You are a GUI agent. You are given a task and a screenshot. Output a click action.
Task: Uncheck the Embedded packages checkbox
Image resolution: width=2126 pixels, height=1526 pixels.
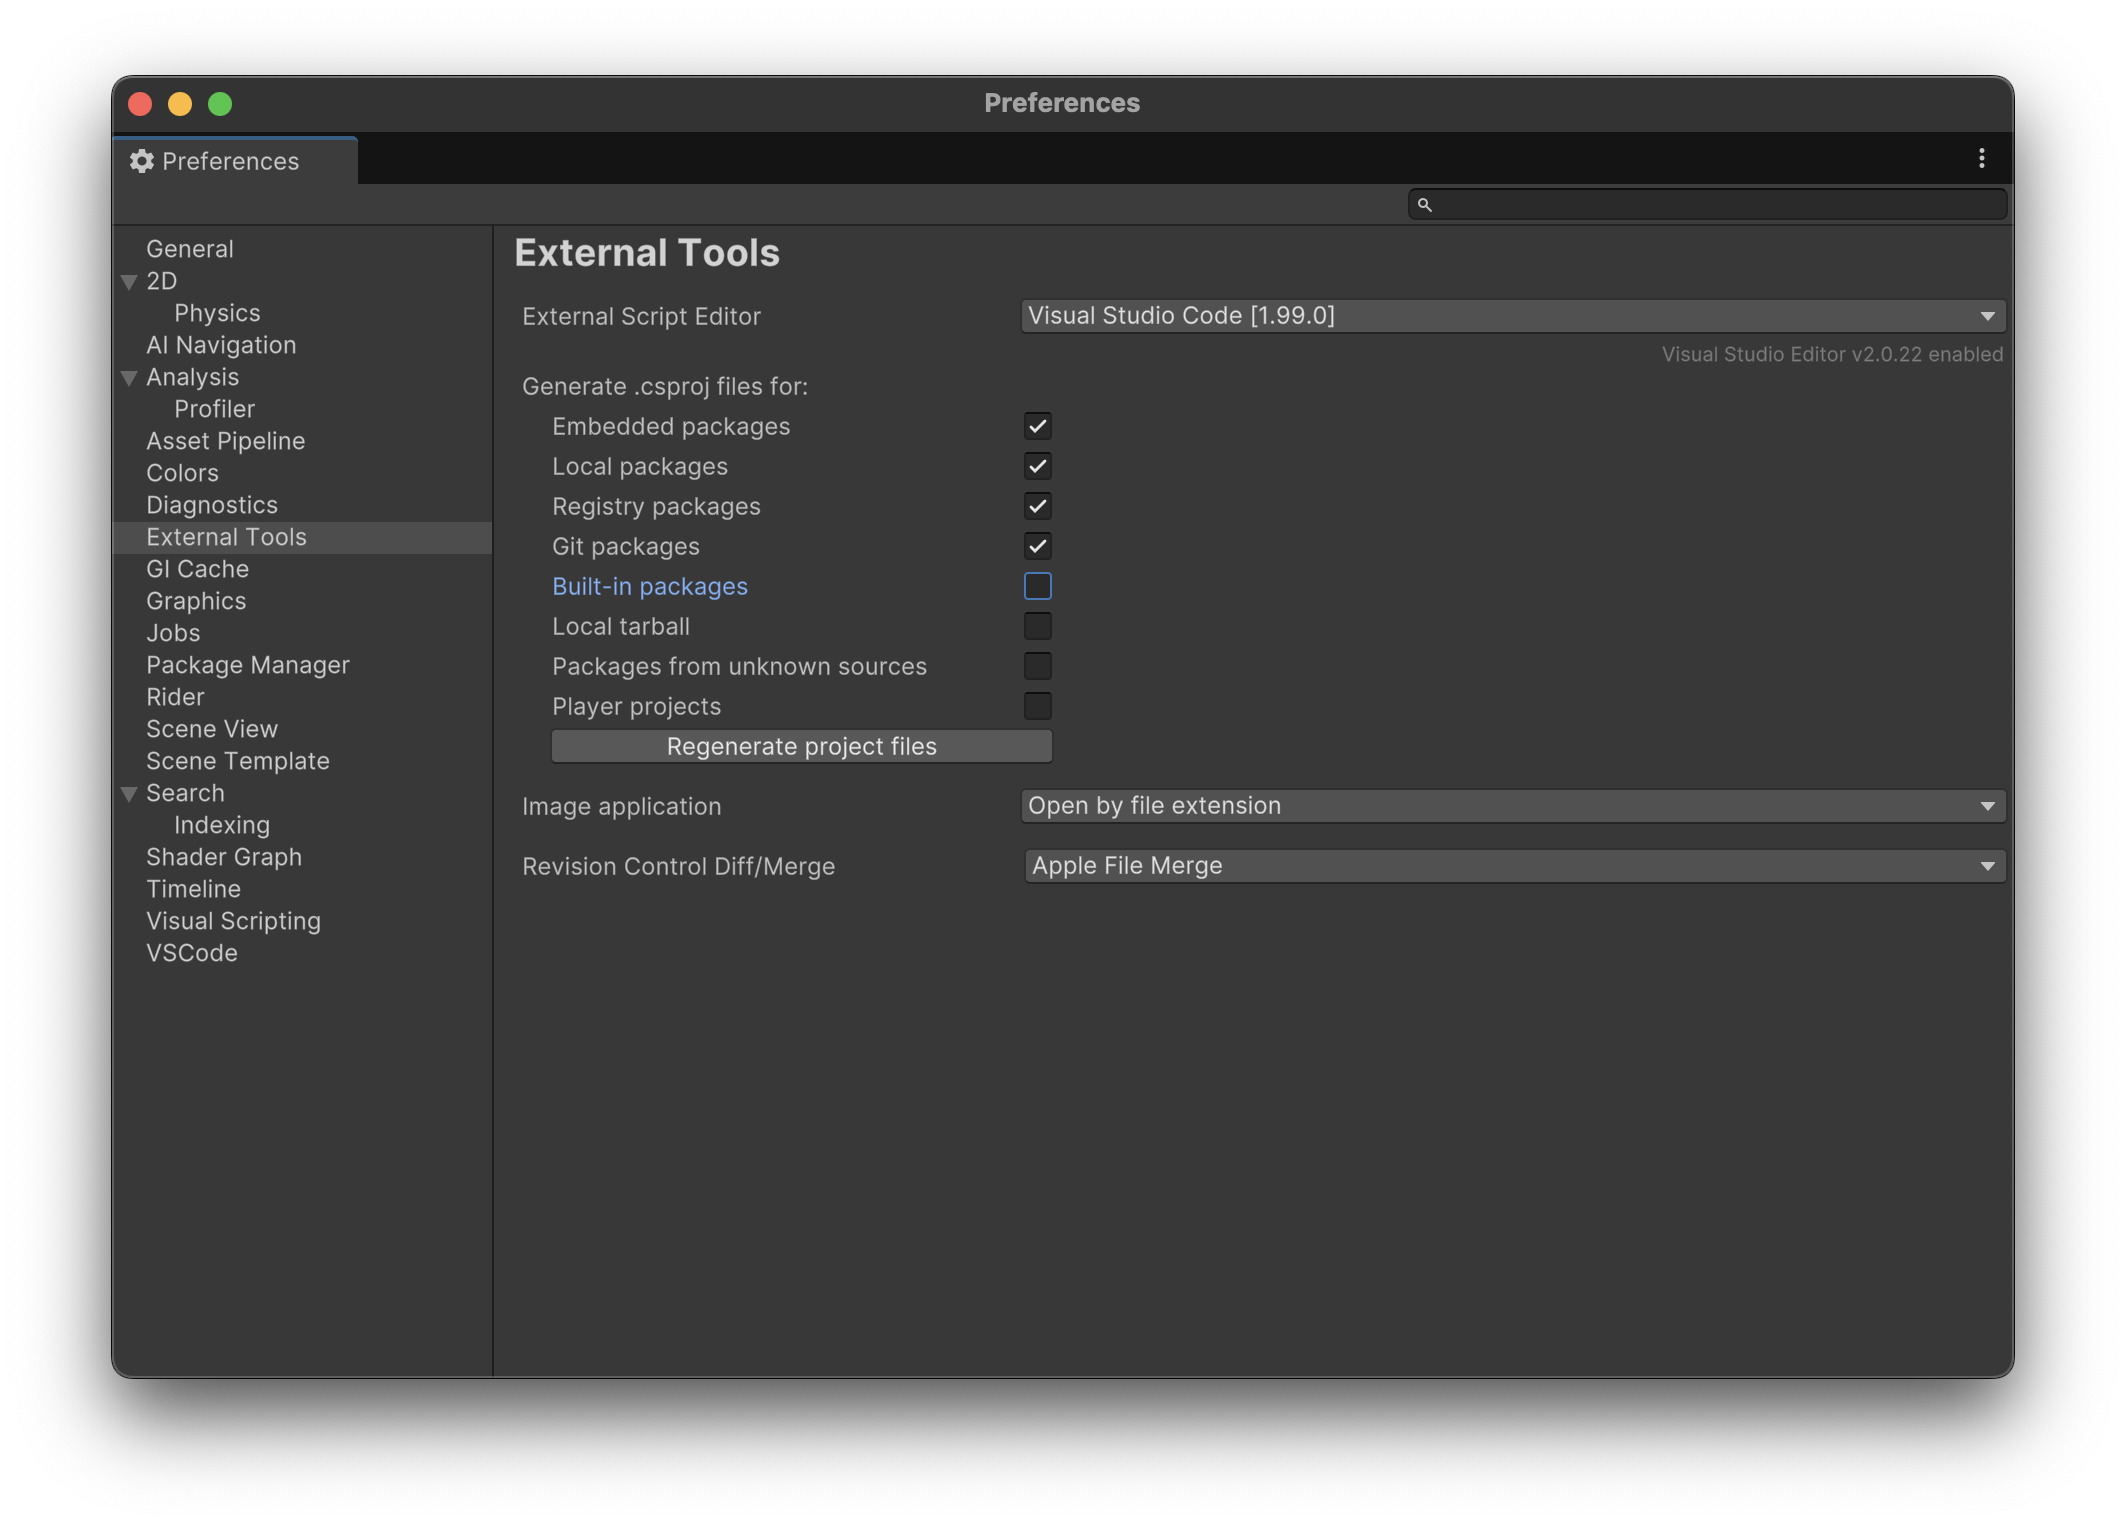tap(1037, 426)
